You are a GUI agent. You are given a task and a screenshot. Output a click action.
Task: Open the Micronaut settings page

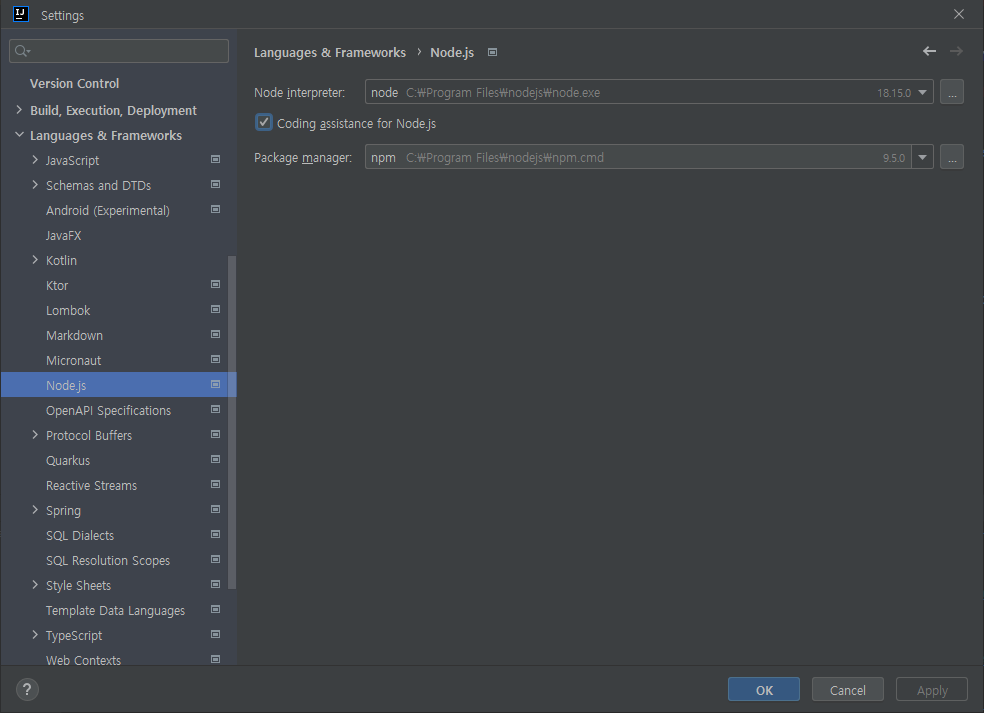tap(73, 360)
